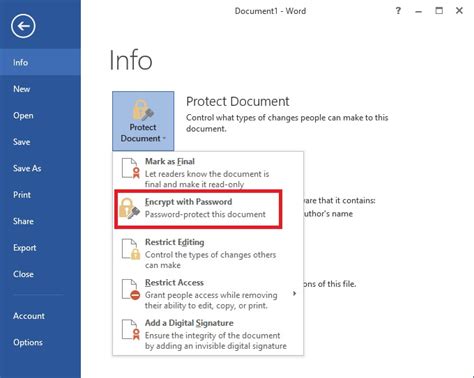474x378 pixels.
Task: Click the Help question mark icon
Action: click(398, 11)
